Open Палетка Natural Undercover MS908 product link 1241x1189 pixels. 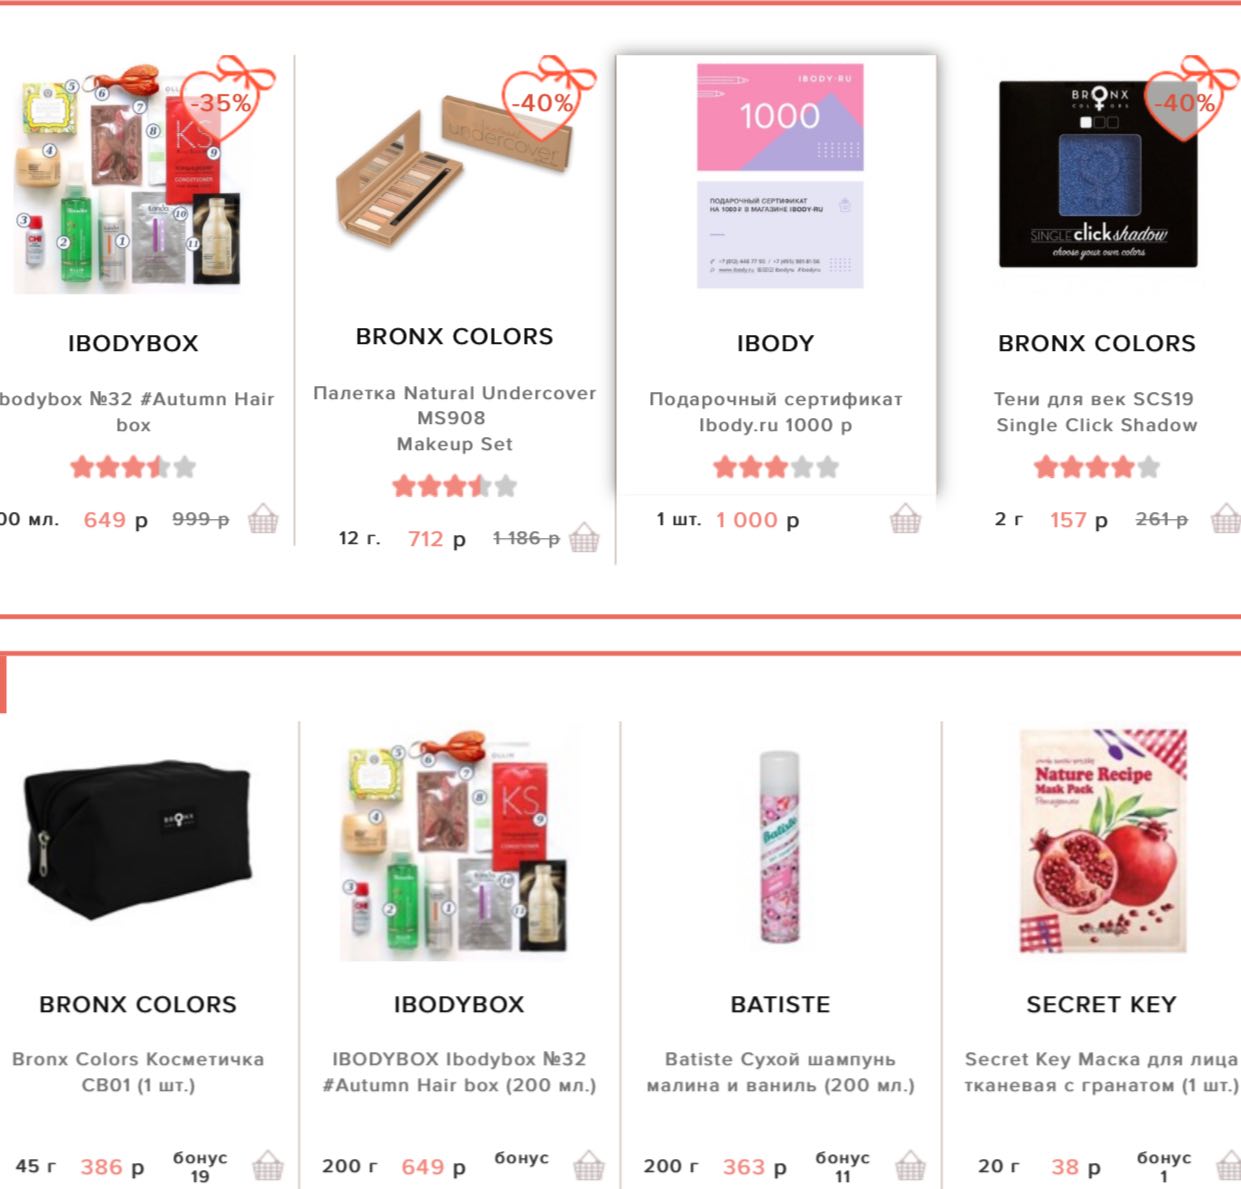tap(455, 418)
